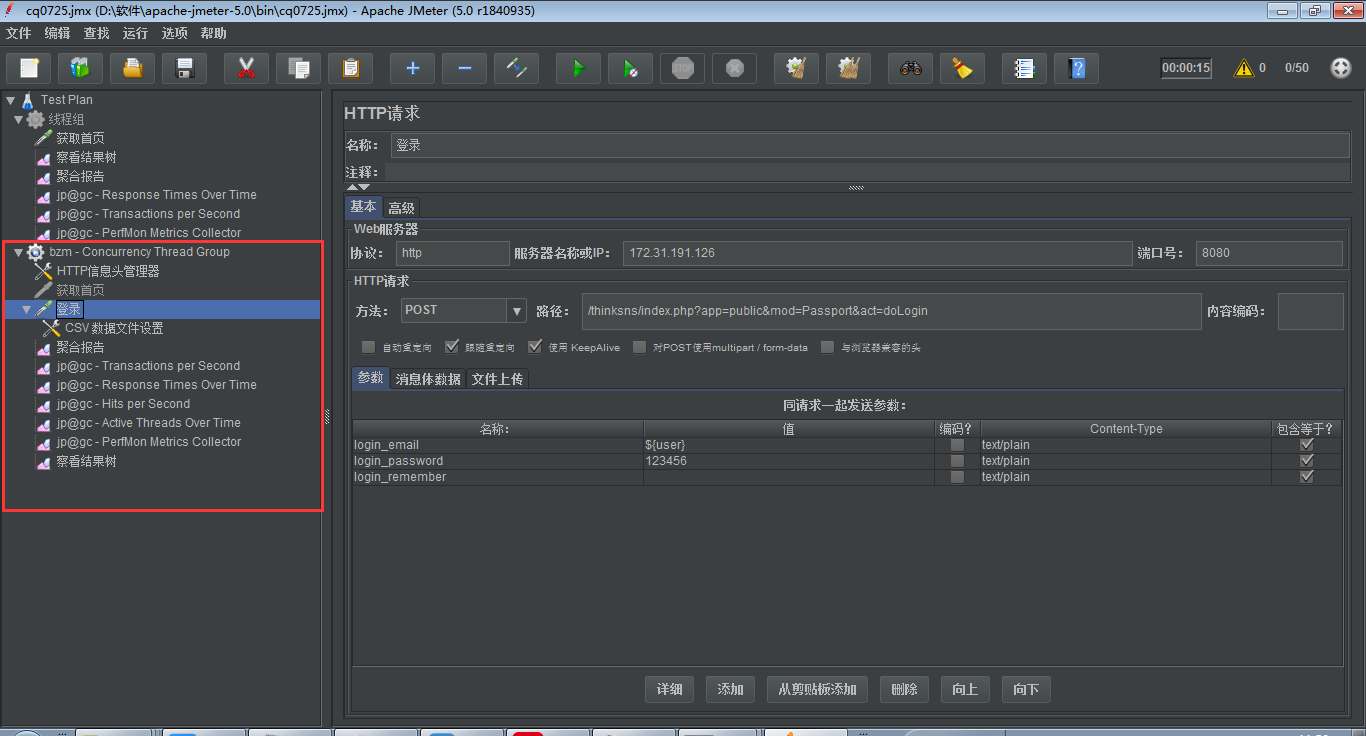
Task: Start test with no pauses icon
Action: click(630, 68)
